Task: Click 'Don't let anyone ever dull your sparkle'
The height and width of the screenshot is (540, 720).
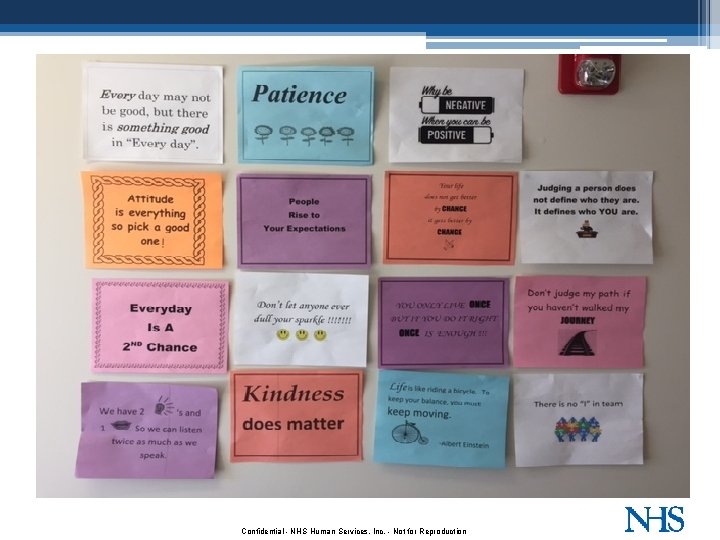Action: tap(303, 312)
